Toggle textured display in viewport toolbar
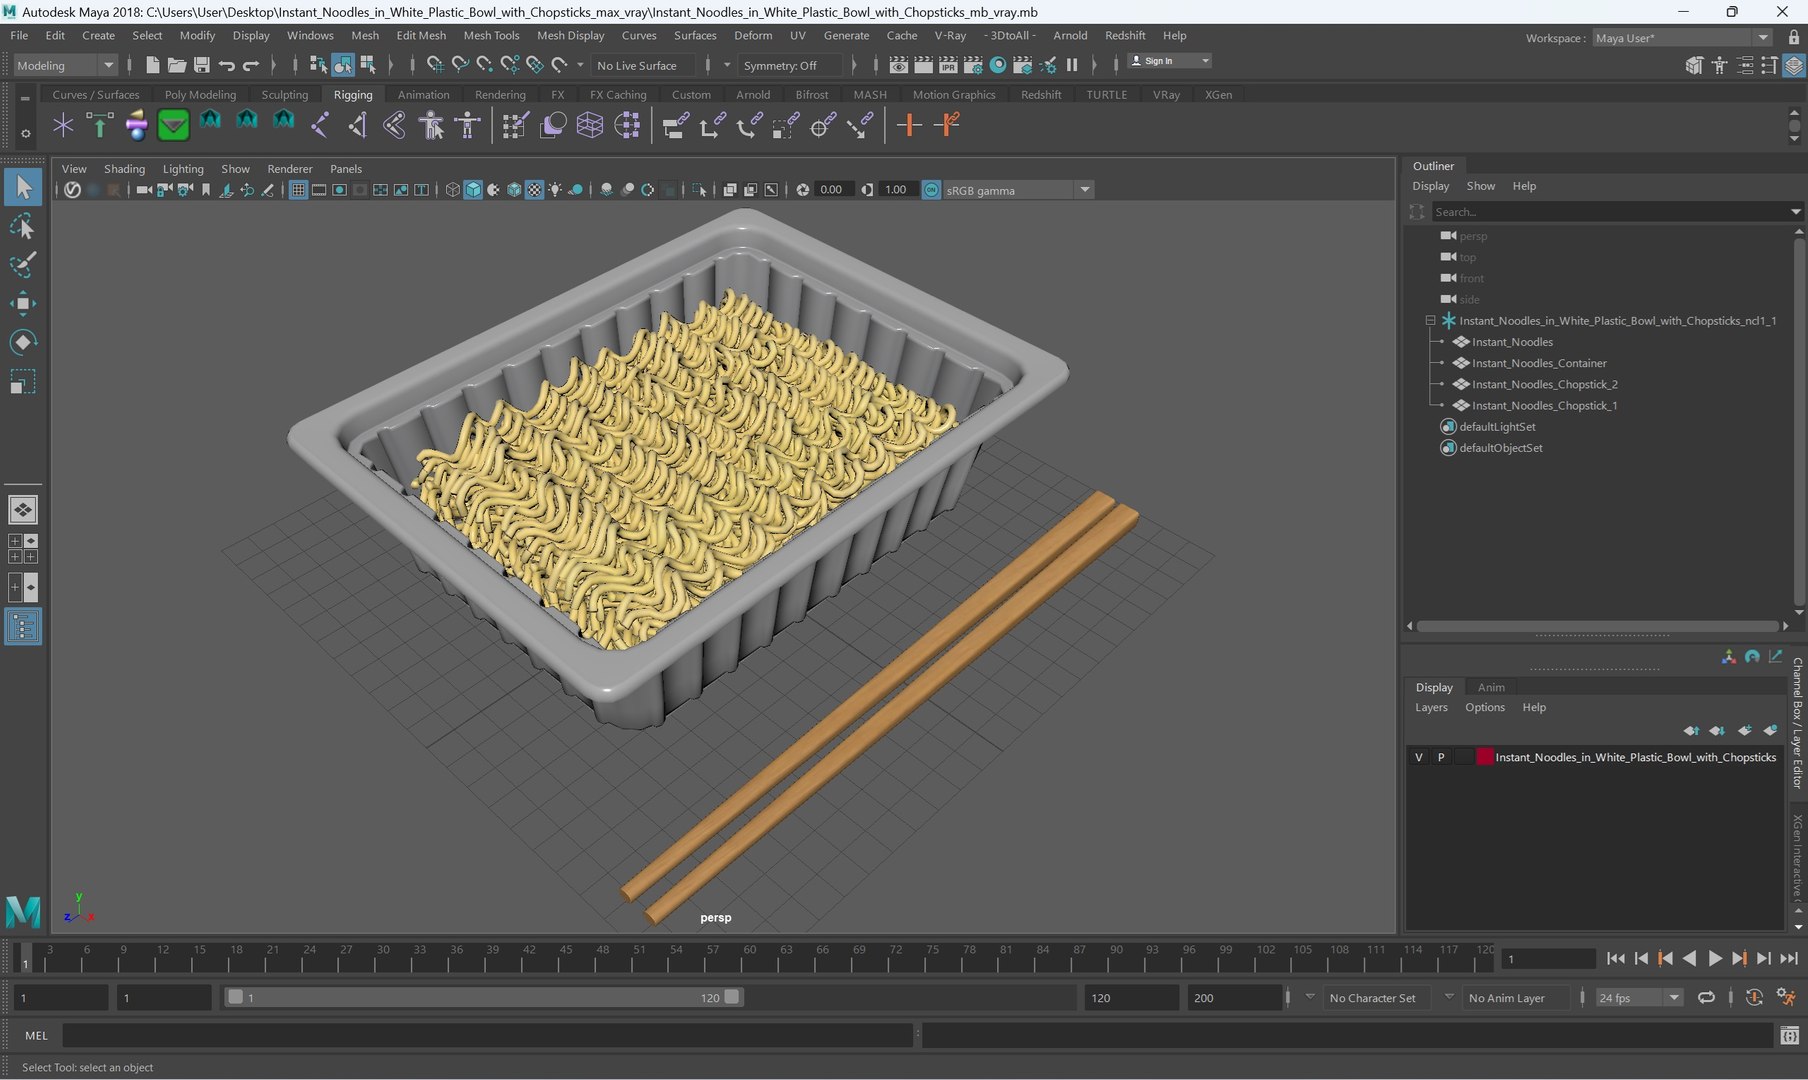The width and height of the screenshot is (1808, 1080). click(534, 190)
